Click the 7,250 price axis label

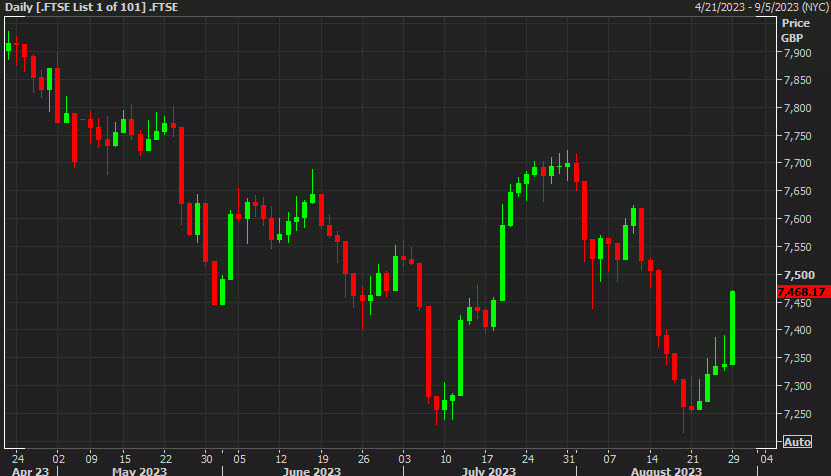coord(797,414)
